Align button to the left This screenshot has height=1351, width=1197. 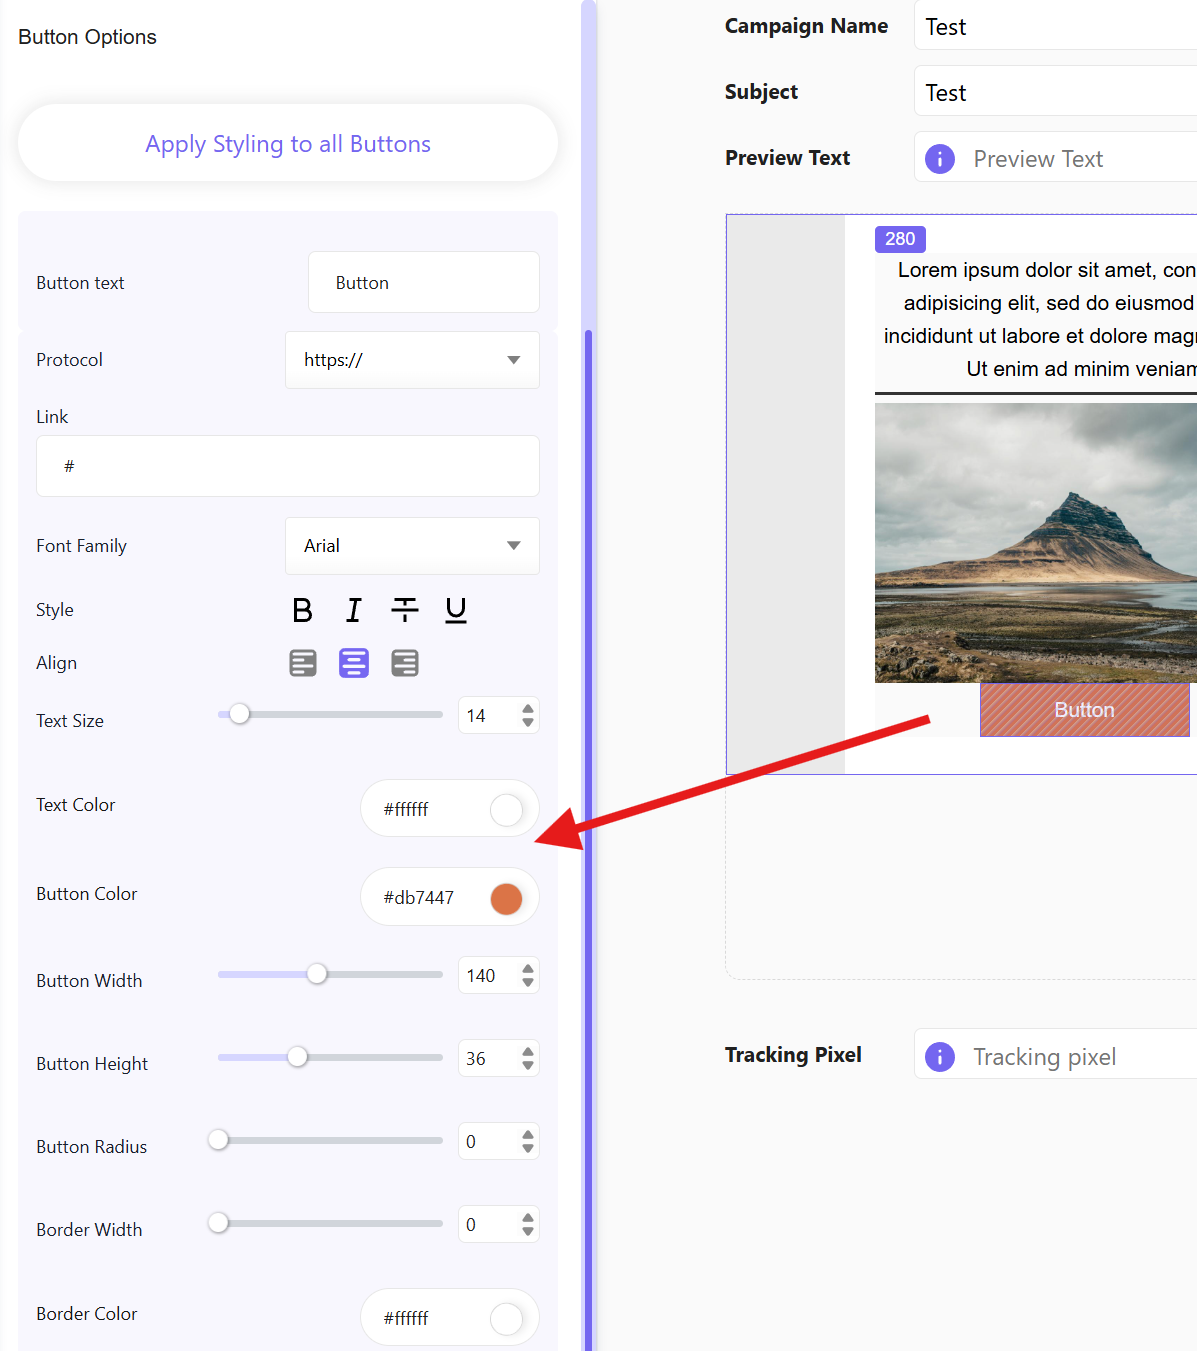[x=303, y=663]
